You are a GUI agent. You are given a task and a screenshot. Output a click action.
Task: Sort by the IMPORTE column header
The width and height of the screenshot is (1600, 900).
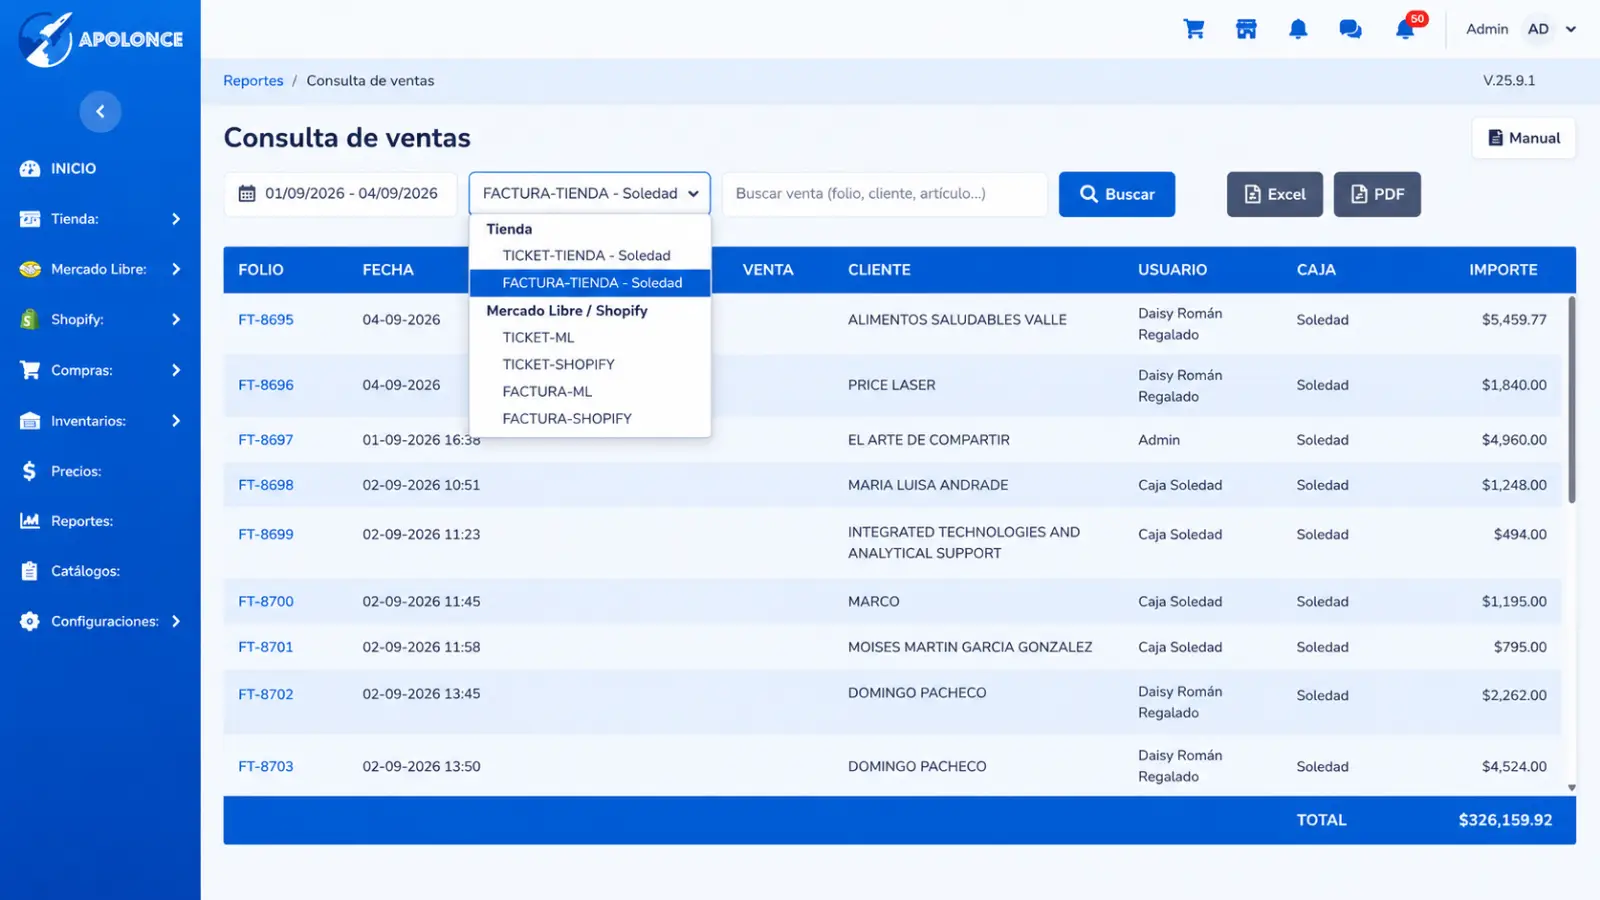coord(1503,270)
